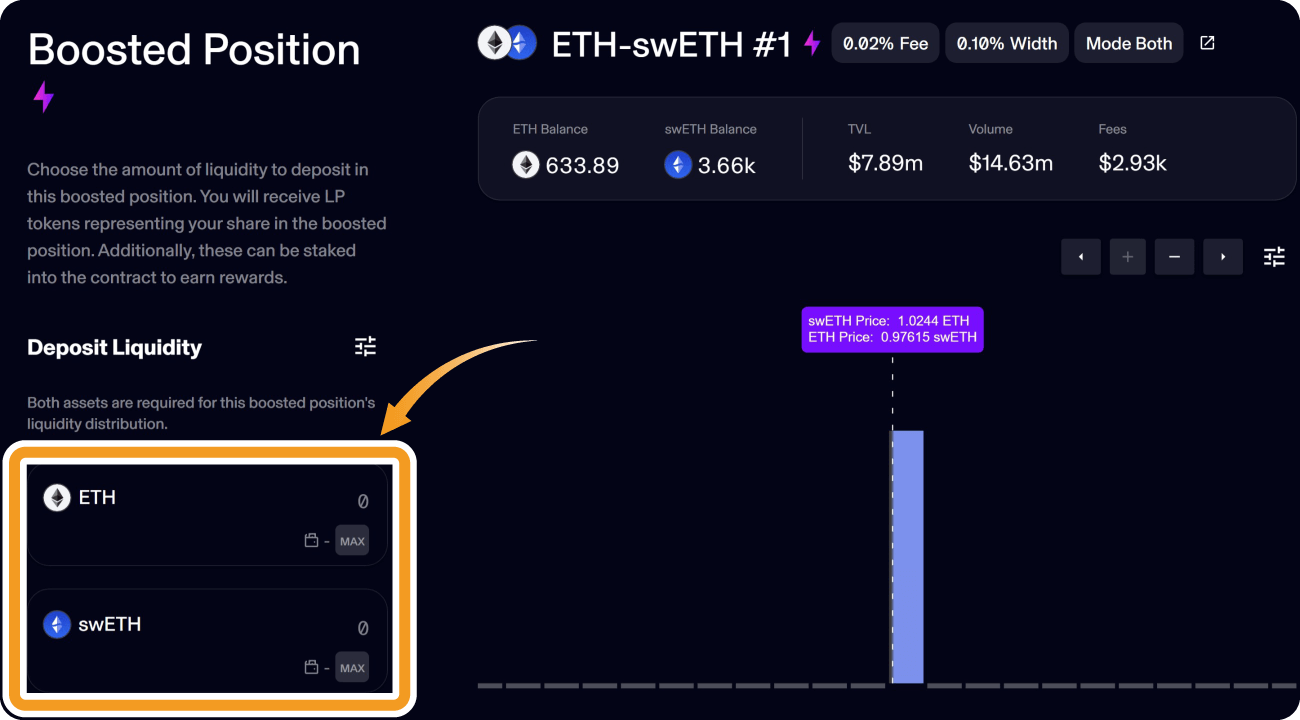
Task: Zoom out chart with minus button
Action: 1175,257
